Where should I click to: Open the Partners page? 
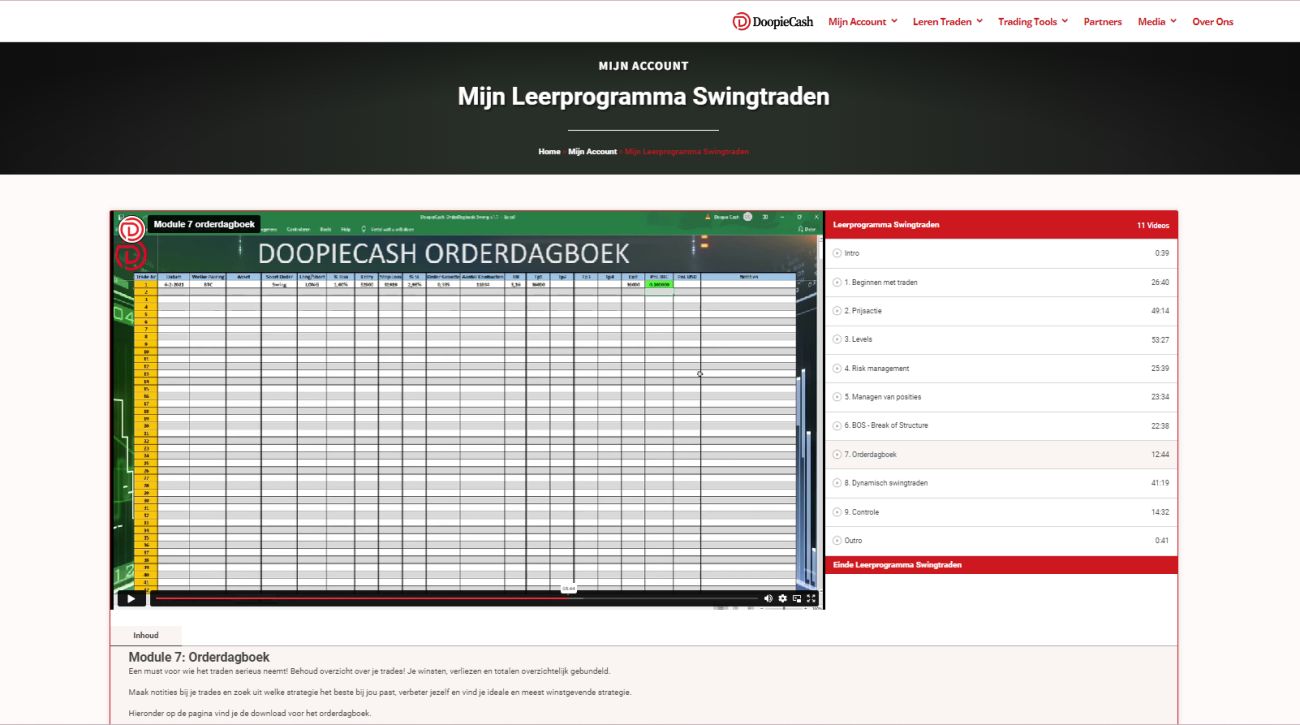(x=1103, y=21)
